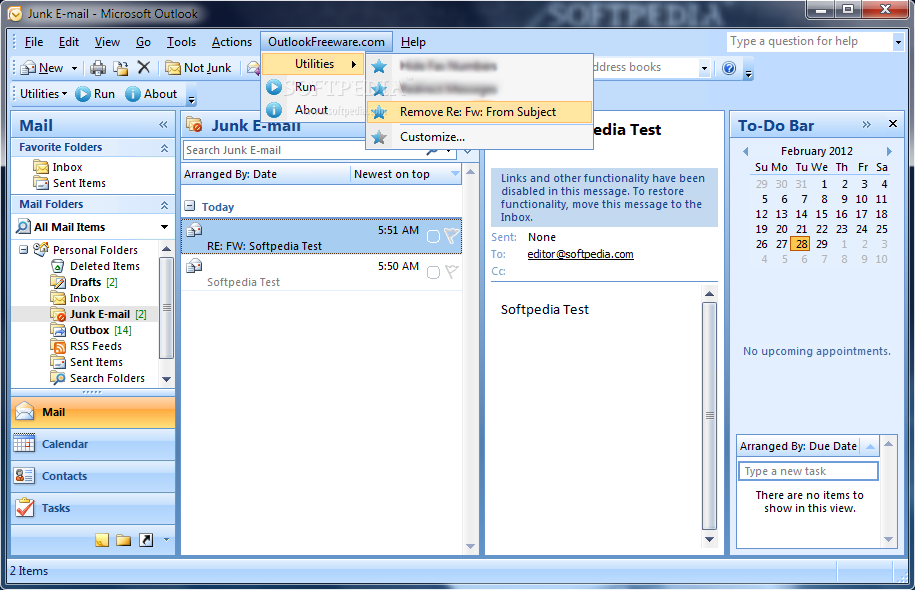
Task: Click the Type a new task field
Action: pyautogui.click(x=808, y=472)
